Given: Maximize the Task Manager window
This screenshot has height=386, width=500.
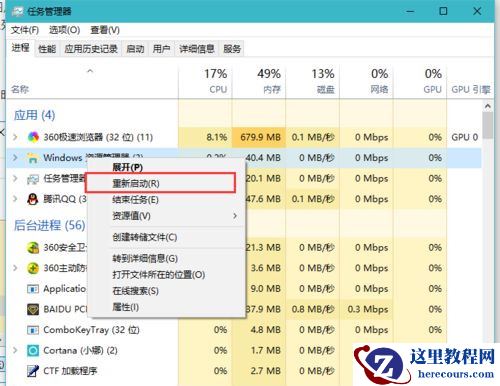Looking at the screenshot, I should [443, 11].
